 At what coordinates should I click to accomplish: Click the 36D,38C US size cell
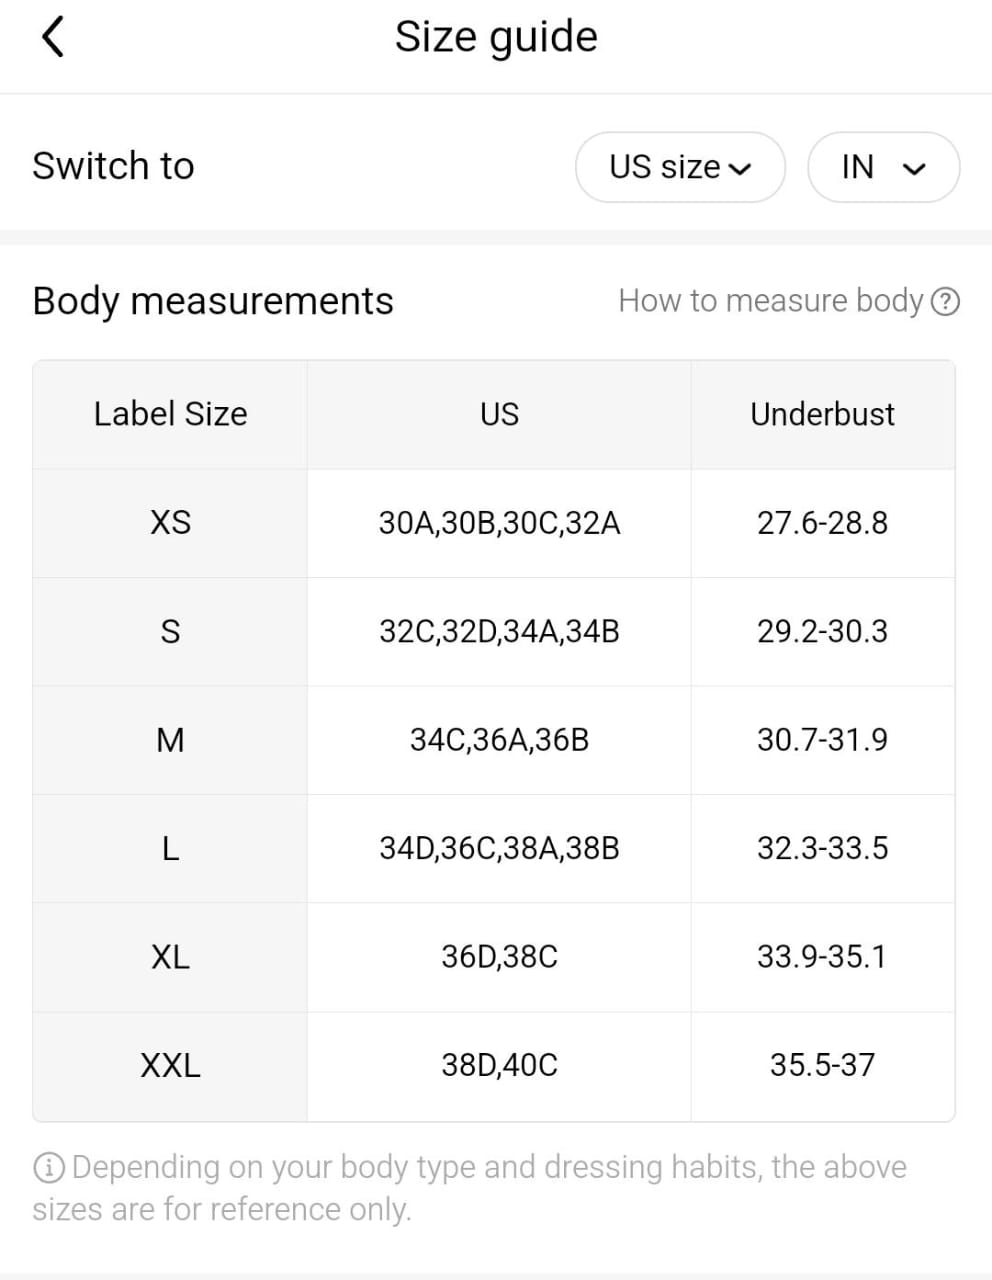pyautogui.click(x=499, y=957)
